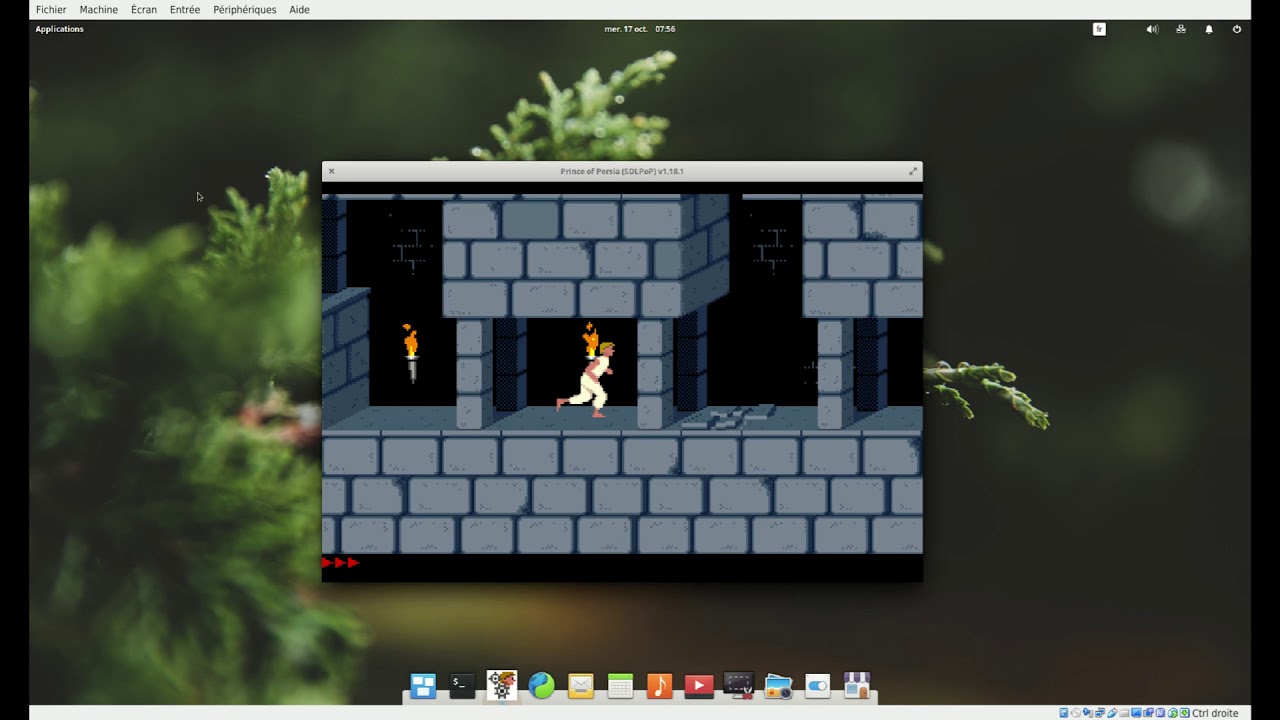Open the Machine menu
1280x720 pixels.
coord(98,10)
